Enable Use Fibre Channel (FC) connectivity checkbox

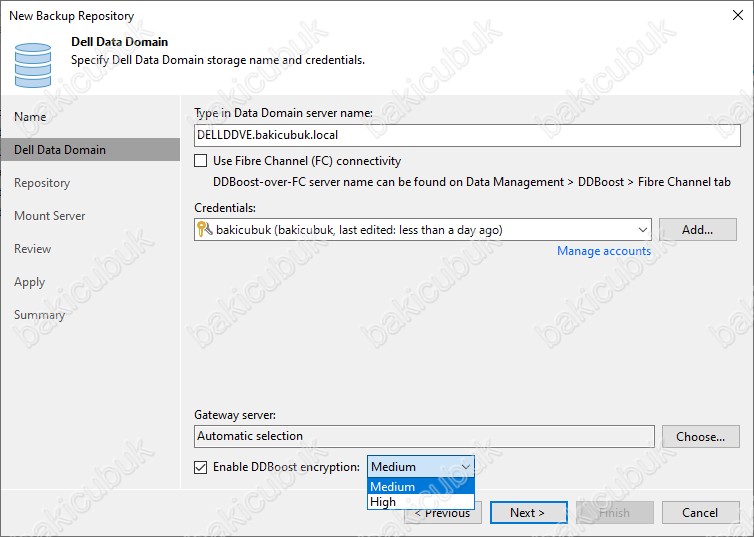click(x=201, y=161)
